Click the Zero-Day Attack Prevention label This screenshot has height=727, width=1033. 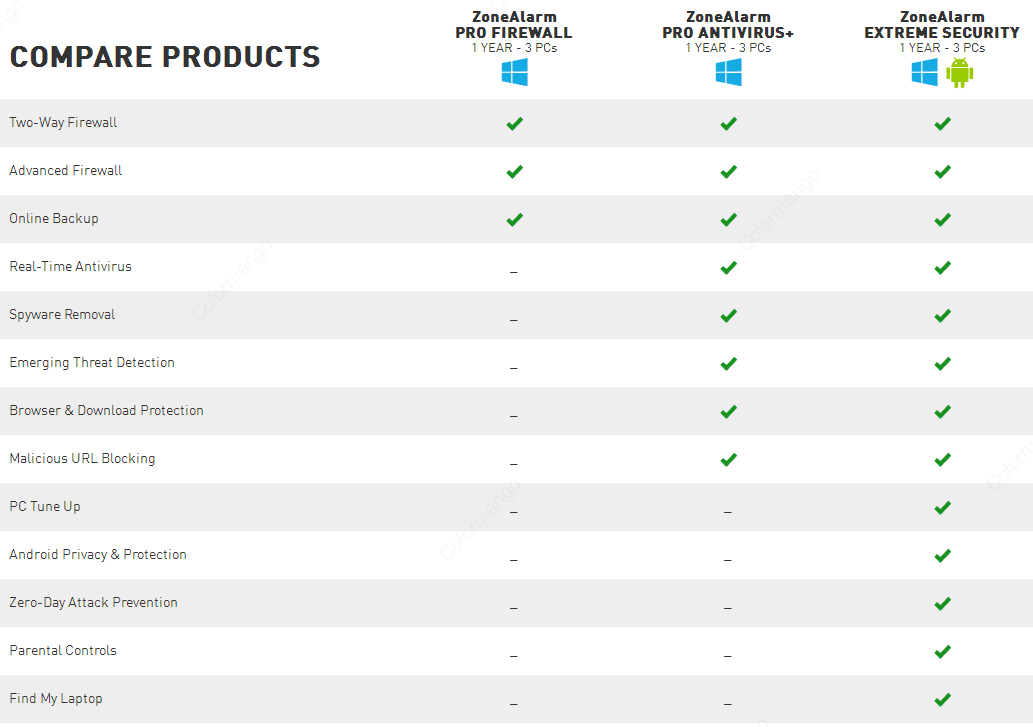pyautogui.click(x=94, y=603)
